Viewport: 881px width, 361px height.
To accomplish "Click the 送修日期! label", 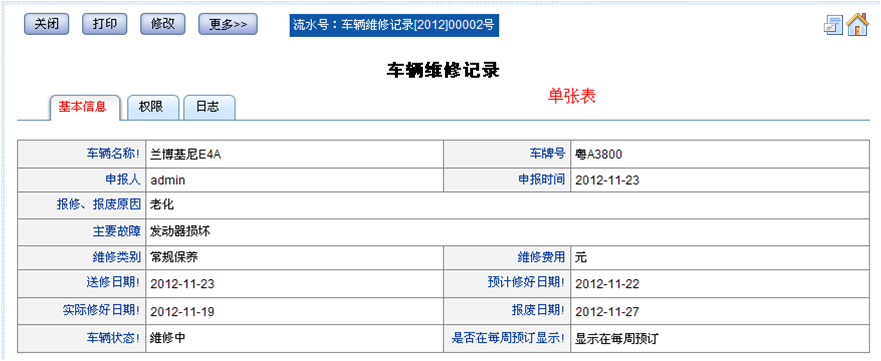I will 112,282.
